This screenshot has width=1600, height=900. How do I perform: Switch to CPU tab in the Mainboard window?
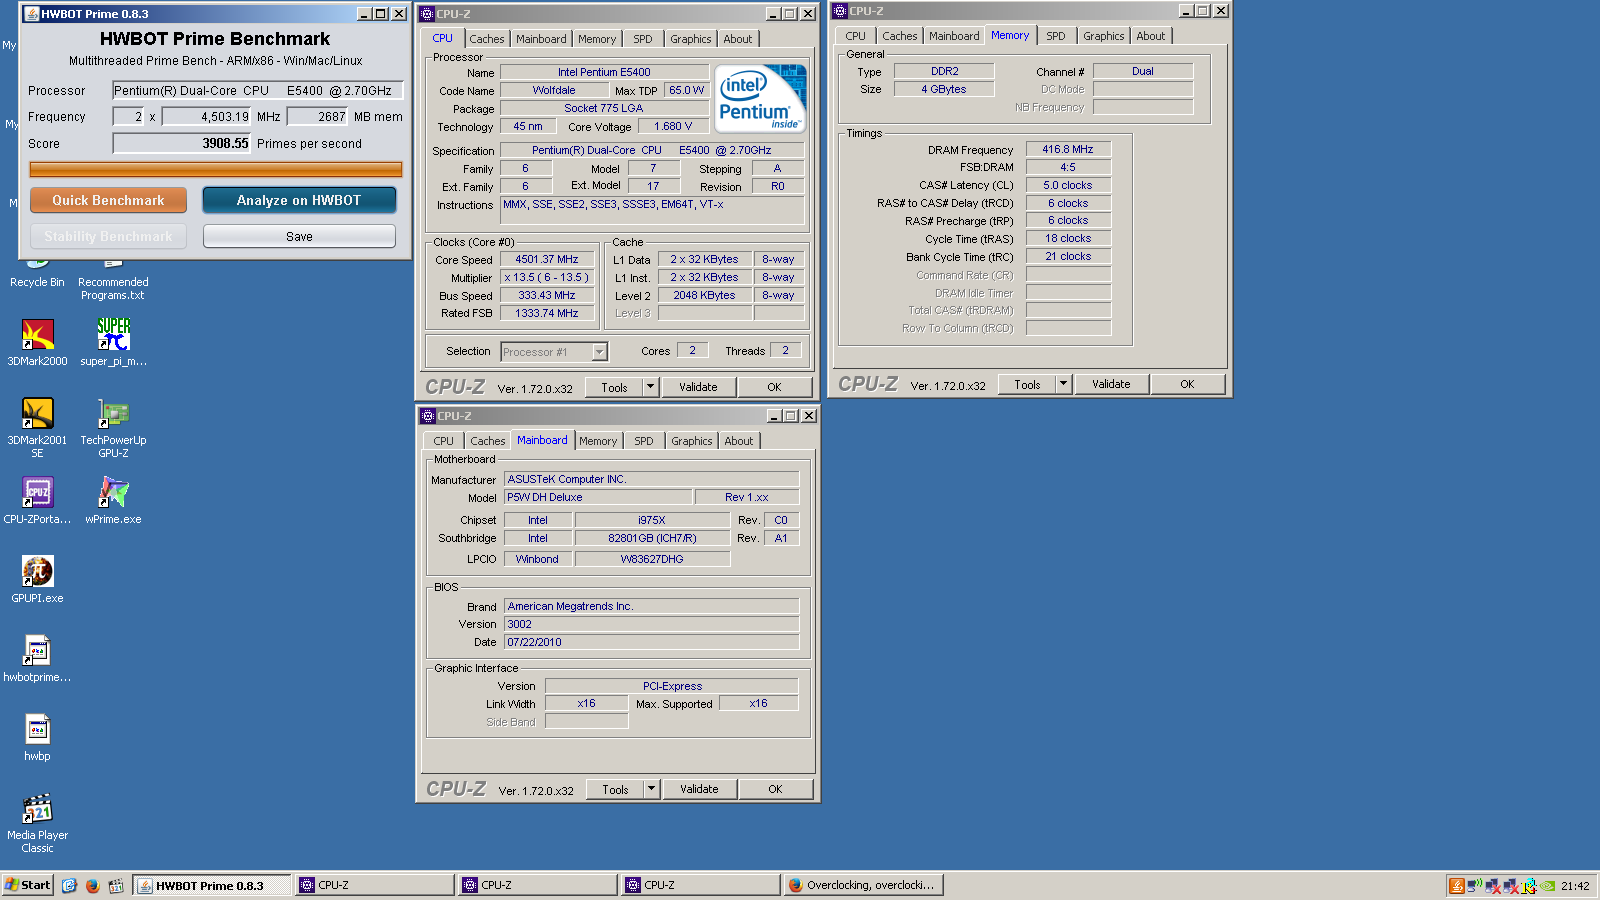point(444,441)
